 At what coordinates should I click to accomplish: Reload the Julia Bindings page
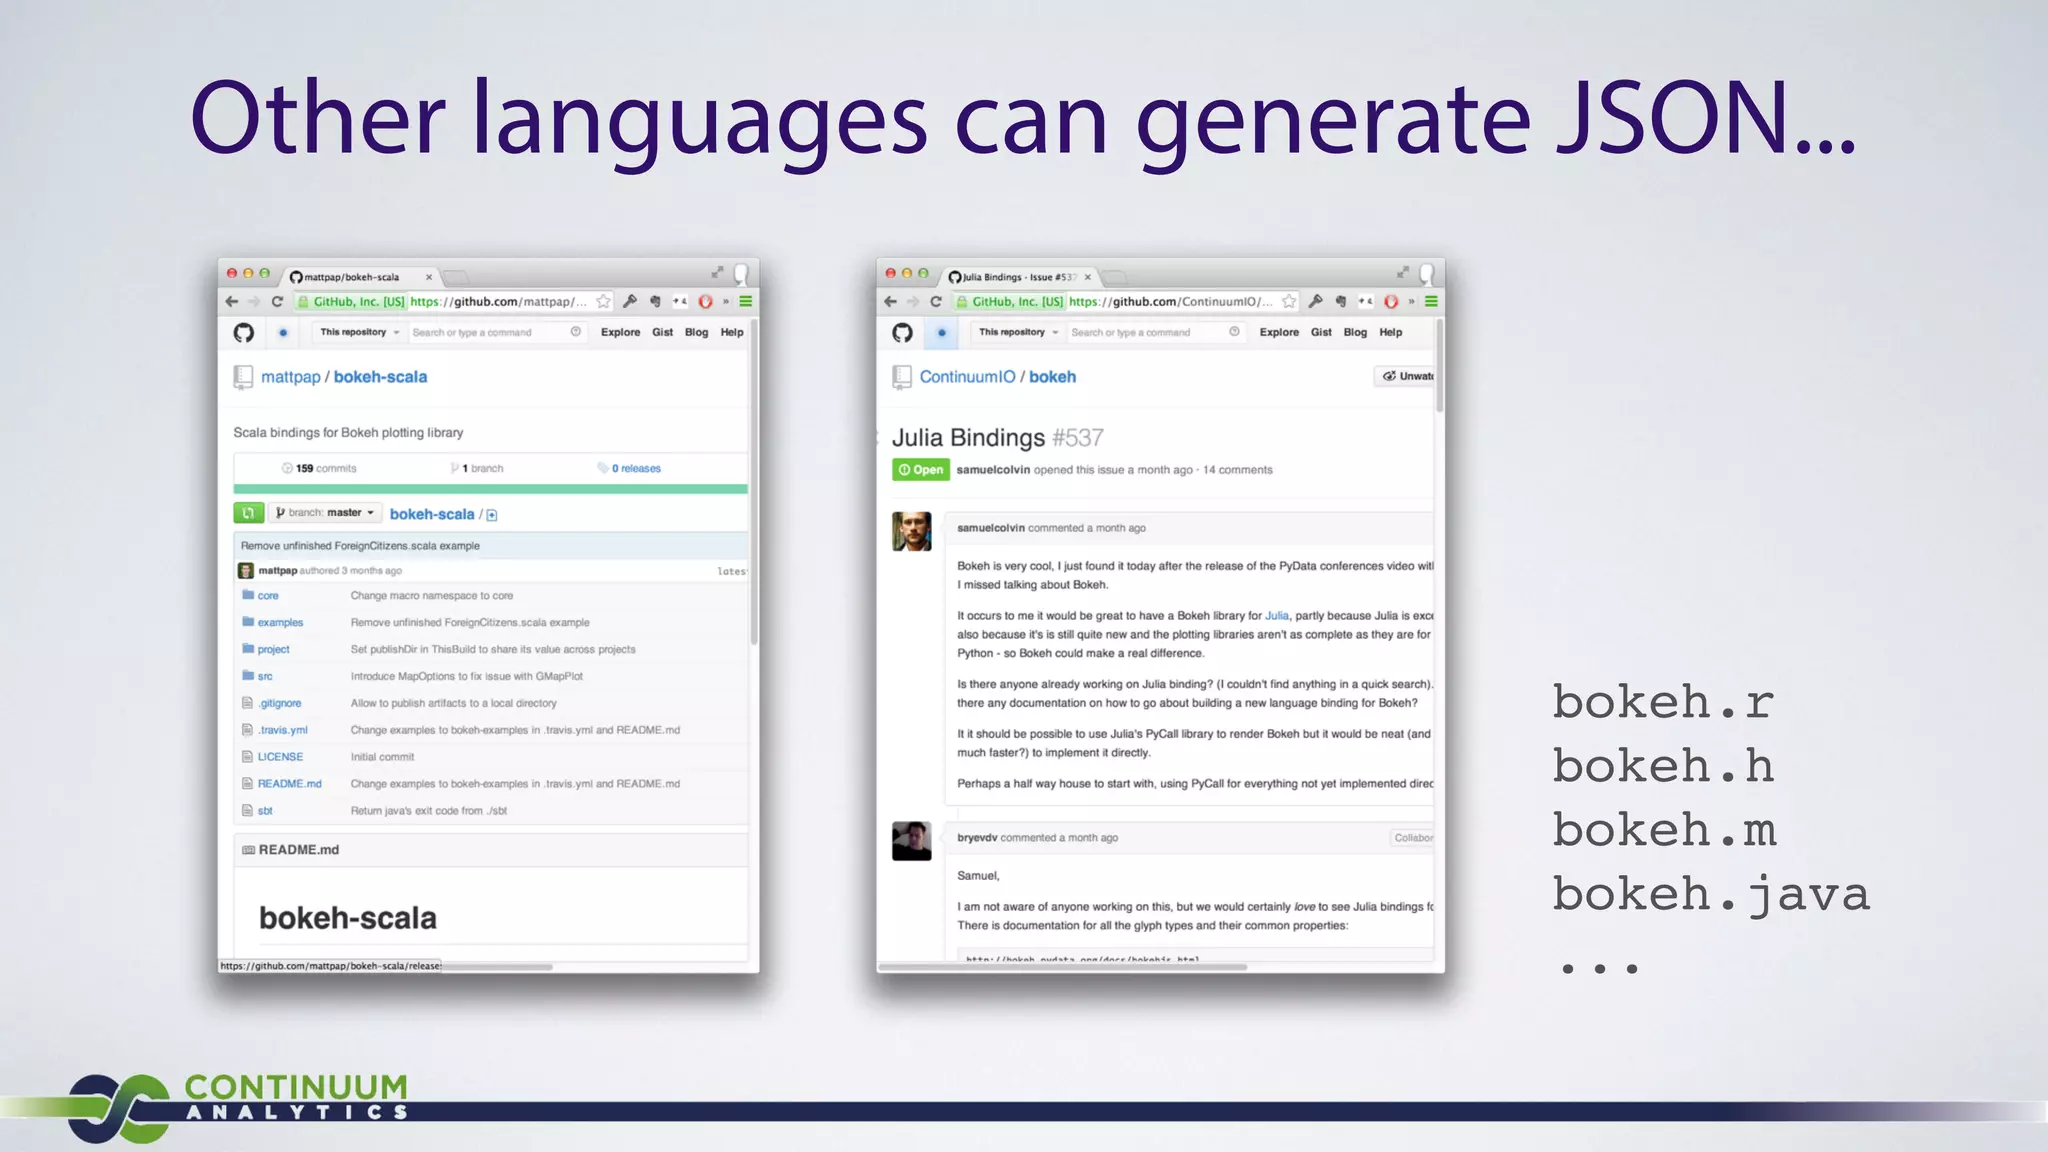click(936, 301)
